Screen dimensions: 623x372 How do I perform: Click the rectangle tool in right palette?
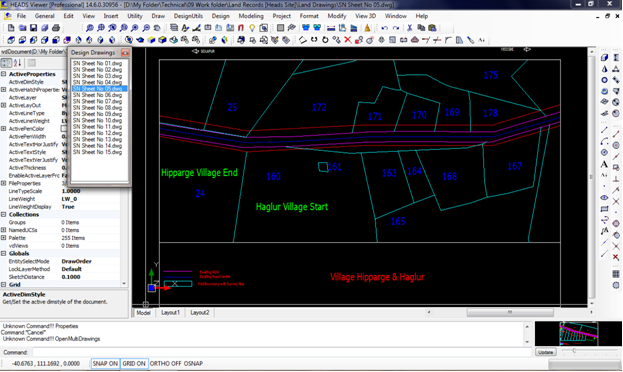click(x=604, y=209)
